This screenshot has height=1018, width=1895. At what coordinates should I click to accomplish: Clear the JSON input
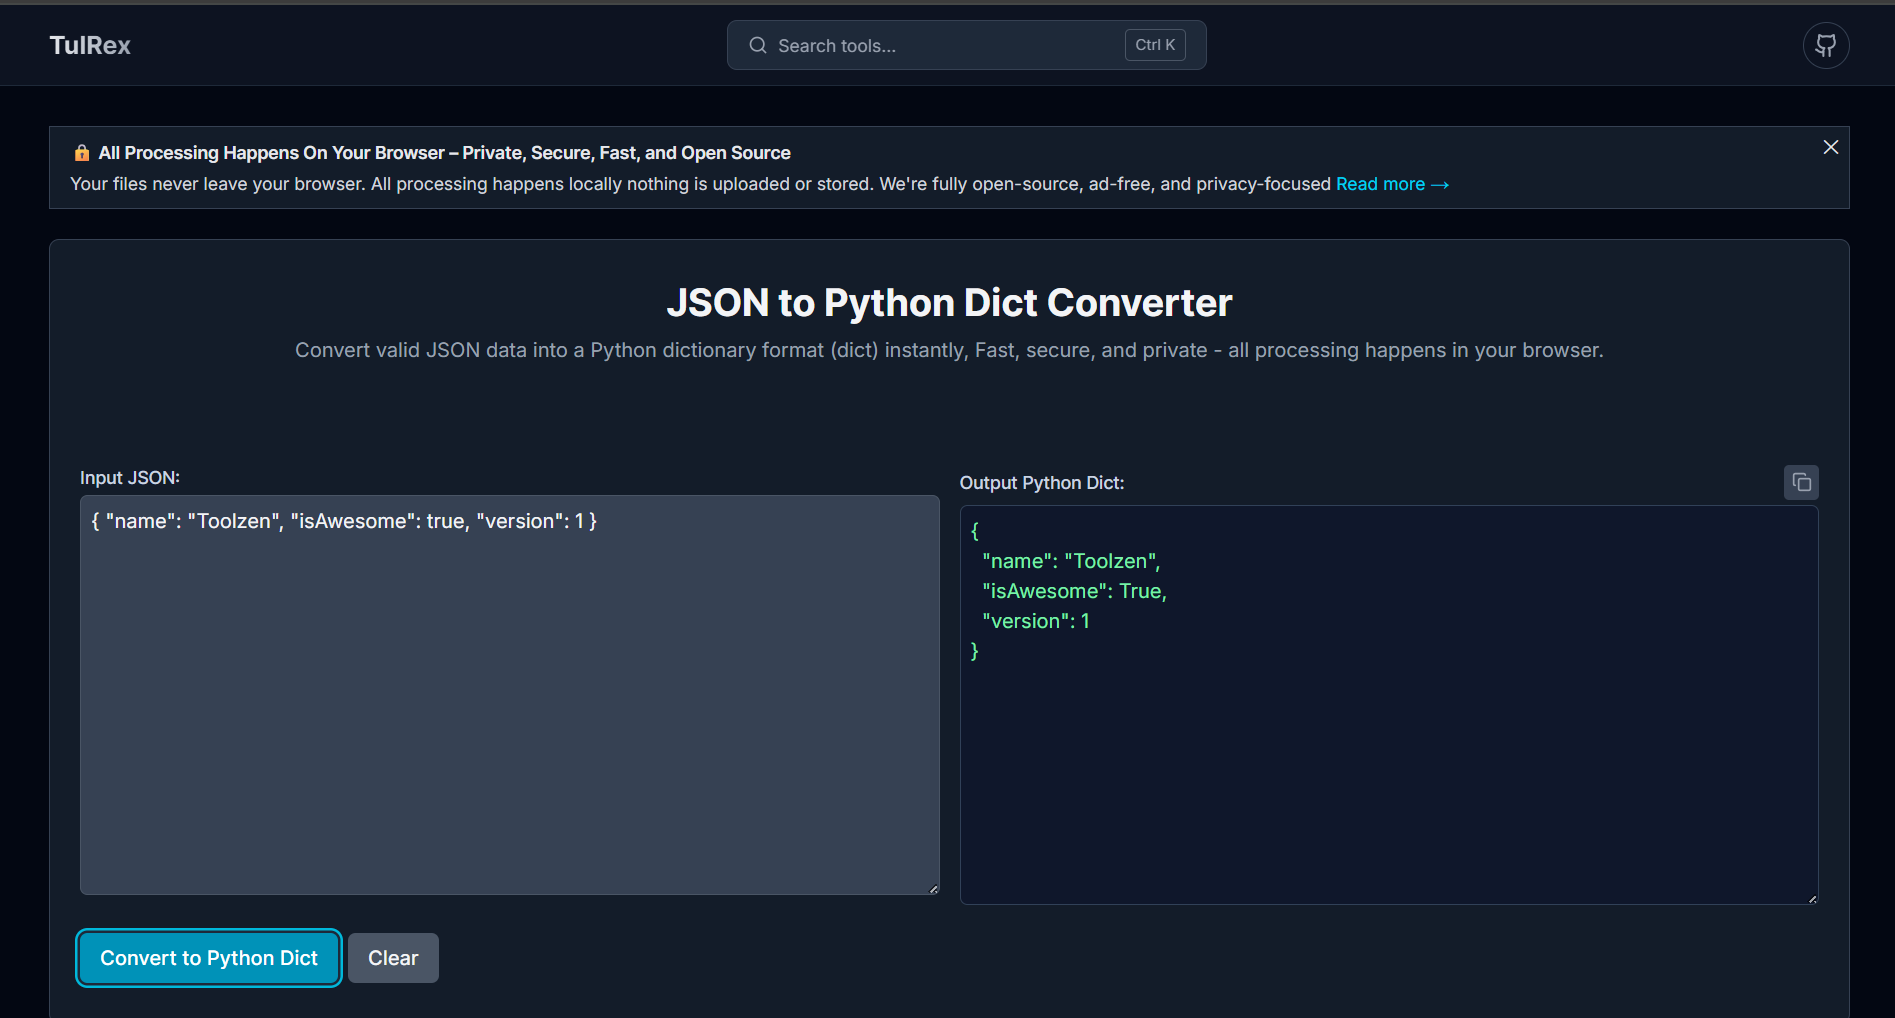pyautogui.click(x=393, y=958)
